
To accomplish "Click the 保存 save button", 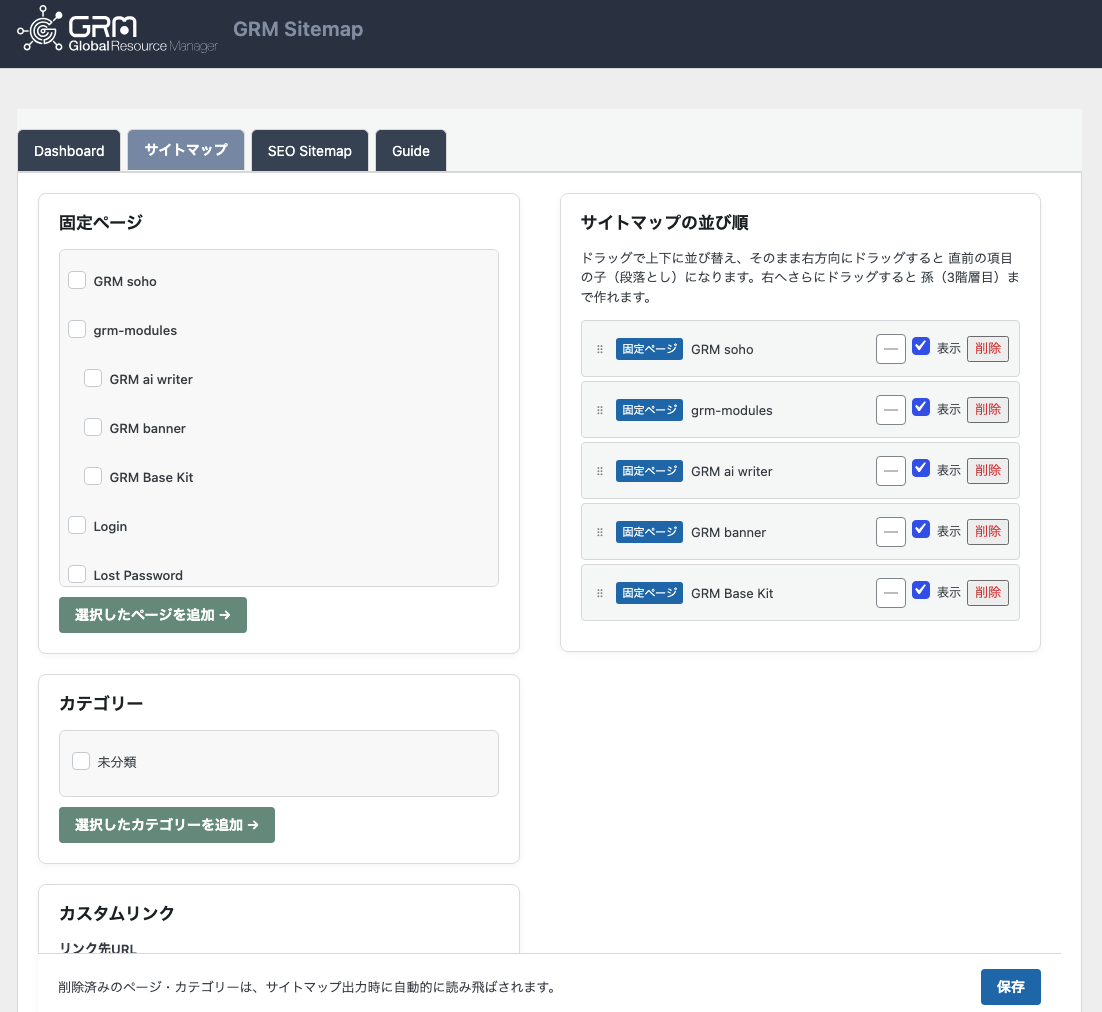I will (1011, 987).
